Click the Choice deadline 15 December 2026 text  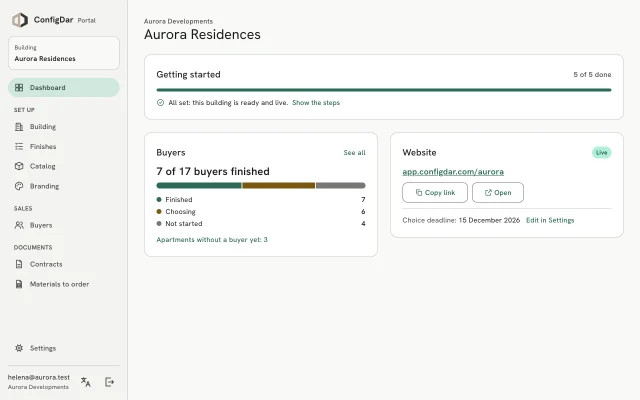(x=461, y=220)
